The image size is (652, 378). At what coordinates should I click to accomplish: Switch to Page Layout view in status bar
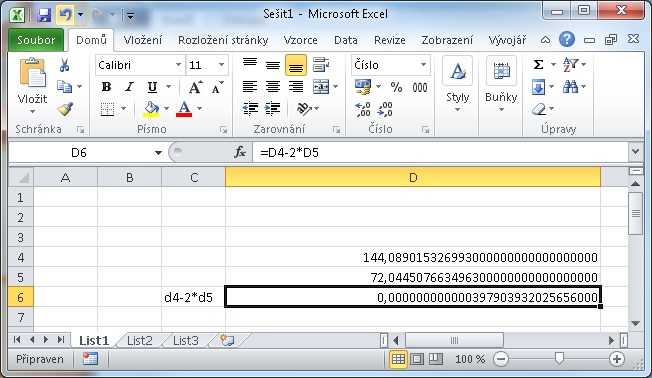coord(417,359)
